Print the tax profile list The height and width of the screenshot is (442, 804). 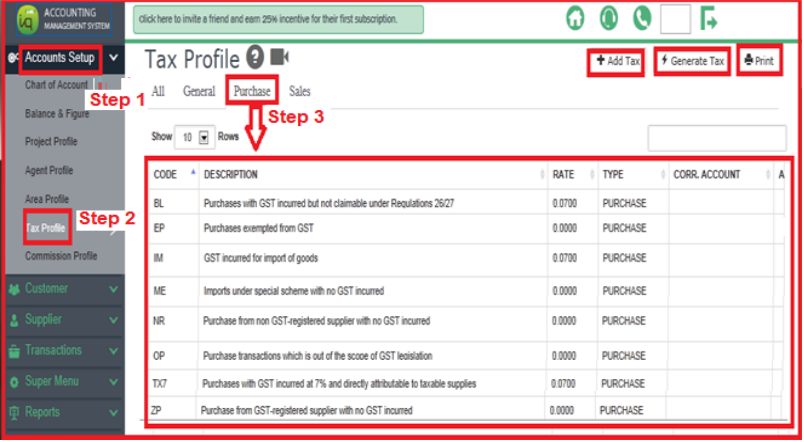point(758,62)
